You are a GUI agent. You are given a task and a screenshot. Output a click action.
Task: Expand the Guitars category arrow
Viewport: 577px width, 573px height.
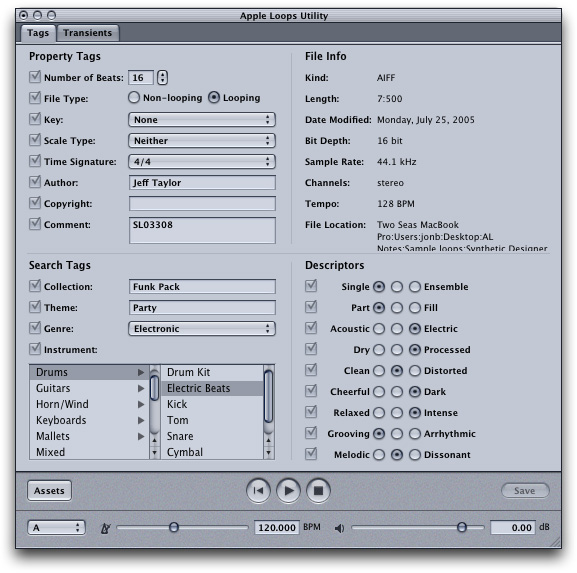coord(141,388)
